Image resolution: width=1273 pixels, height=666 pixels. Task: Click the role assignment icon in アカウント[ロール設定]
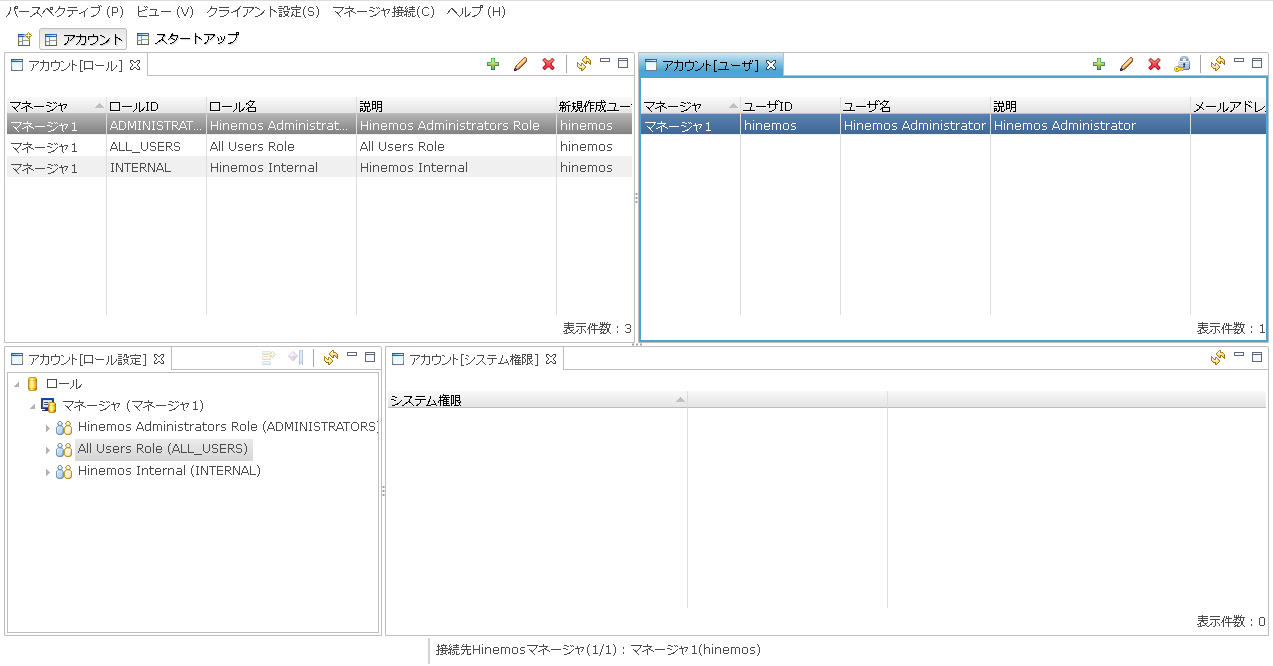268,357
